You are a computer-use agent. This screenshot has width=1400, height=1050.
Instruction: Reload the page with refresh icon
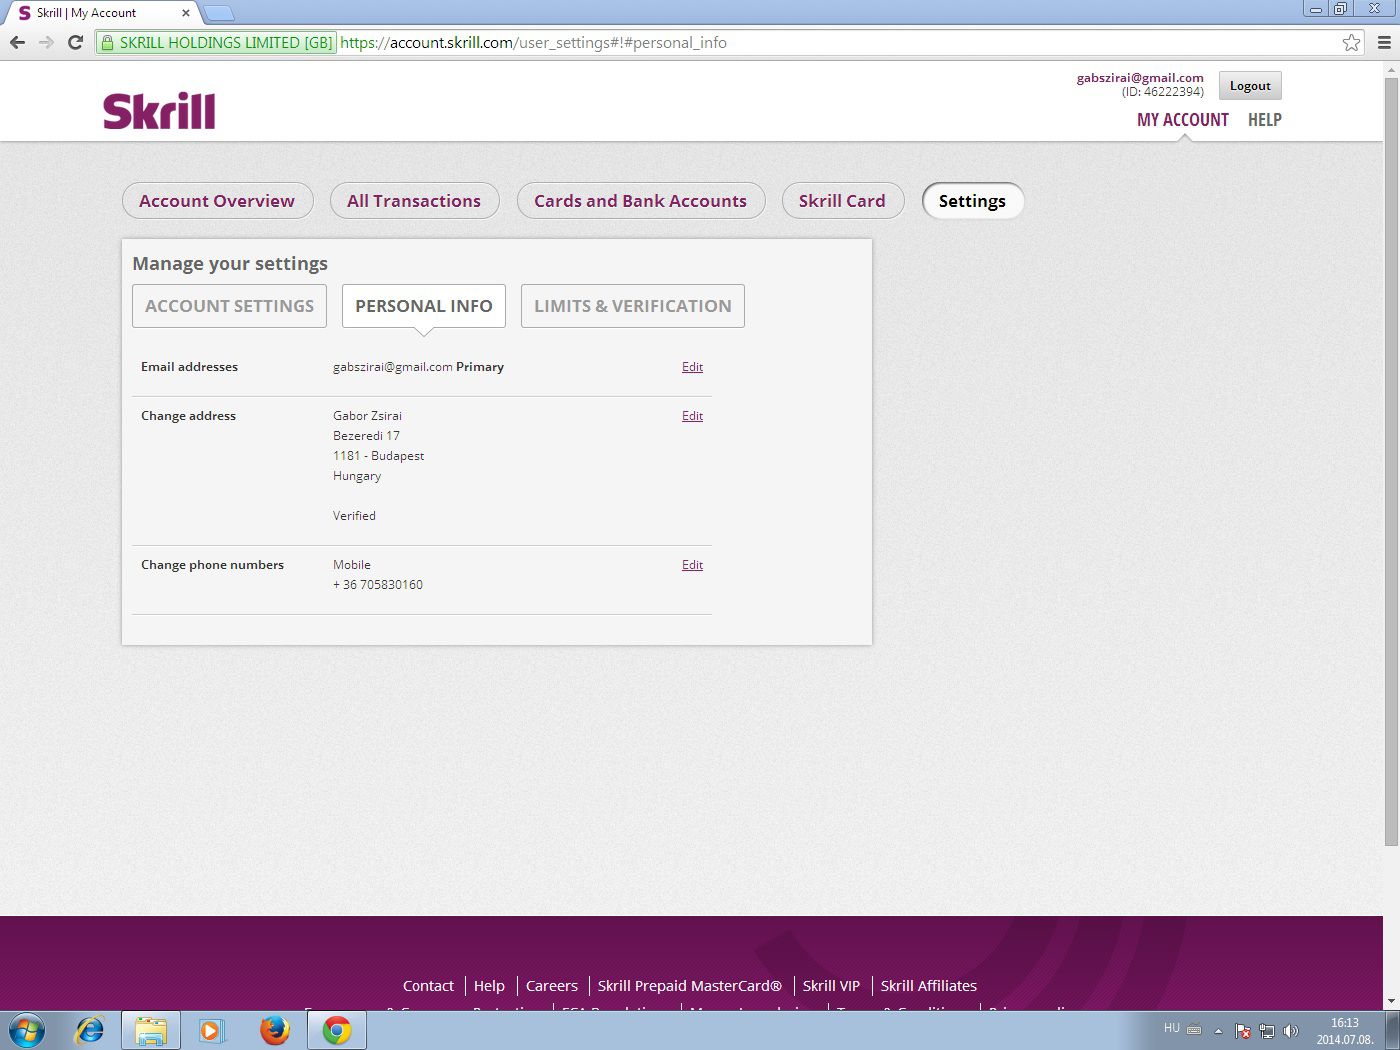pyautogui.click(x=75, y=42)
